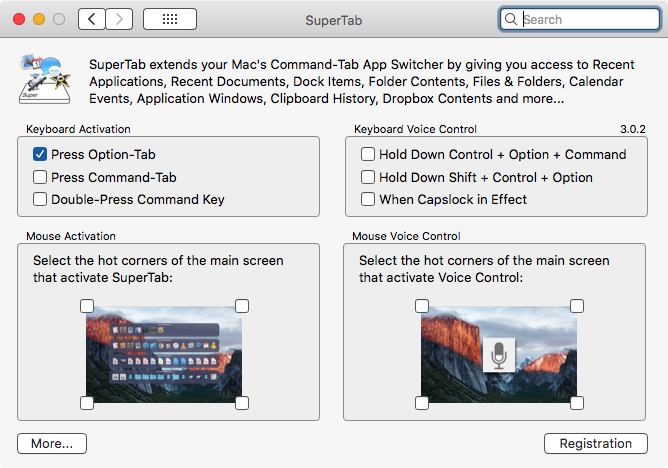Enable bottom-right hot corner for Voice Control
The image size is (668, 468).
click(577, 403)
